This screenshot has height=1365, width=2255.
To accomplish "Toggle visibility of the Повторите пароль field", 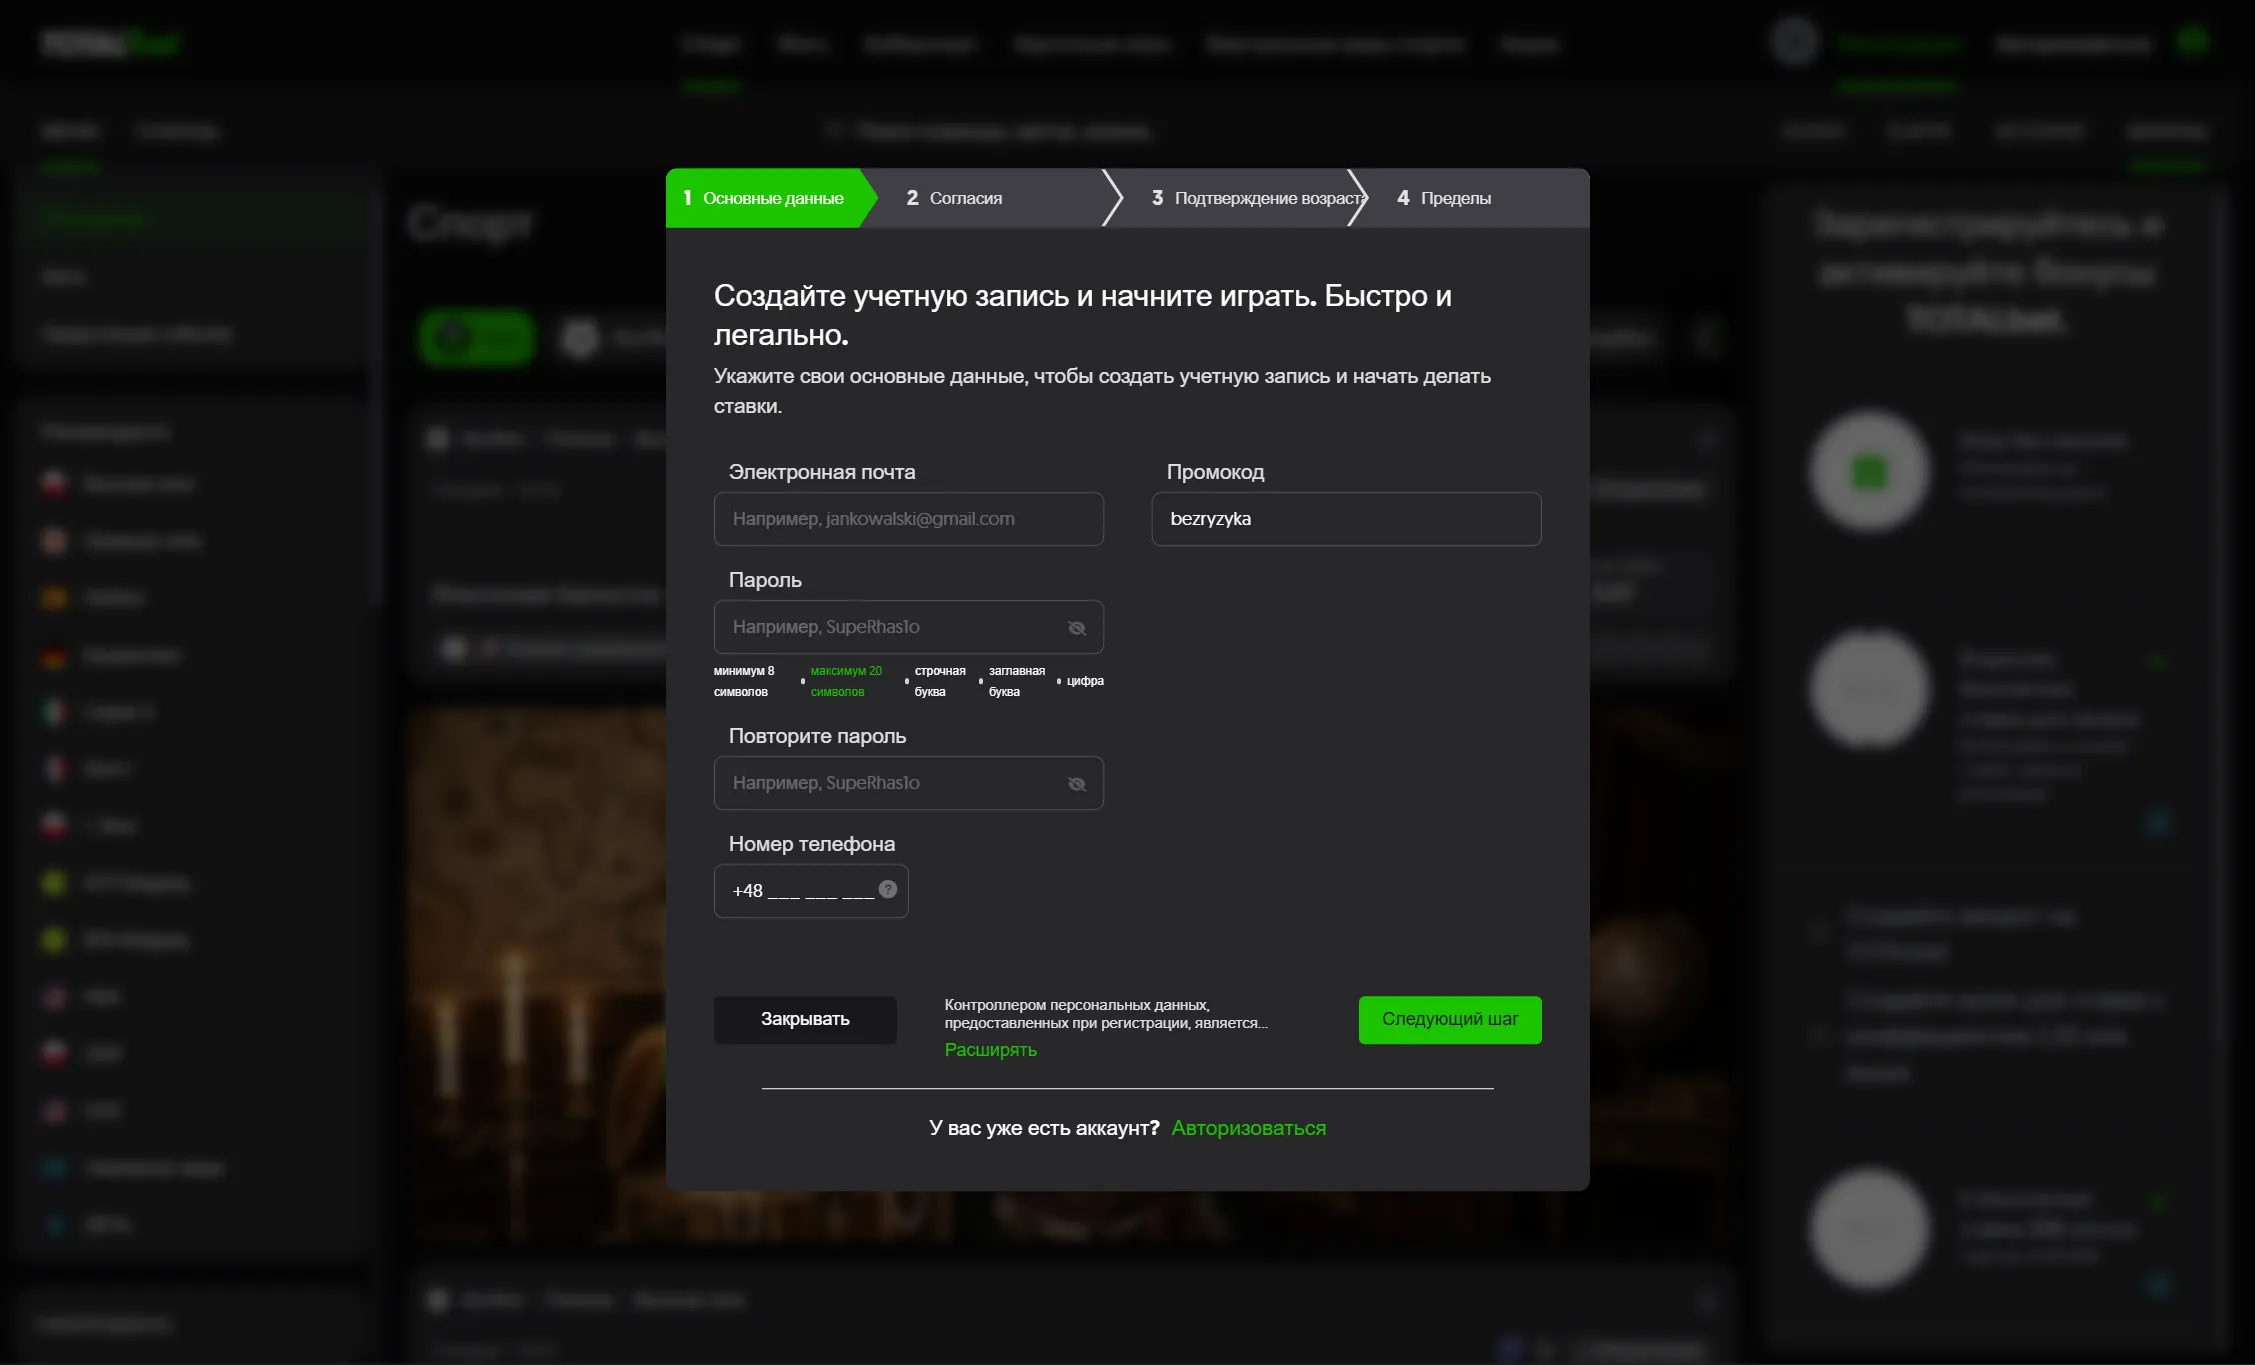I will point(1076,784).
